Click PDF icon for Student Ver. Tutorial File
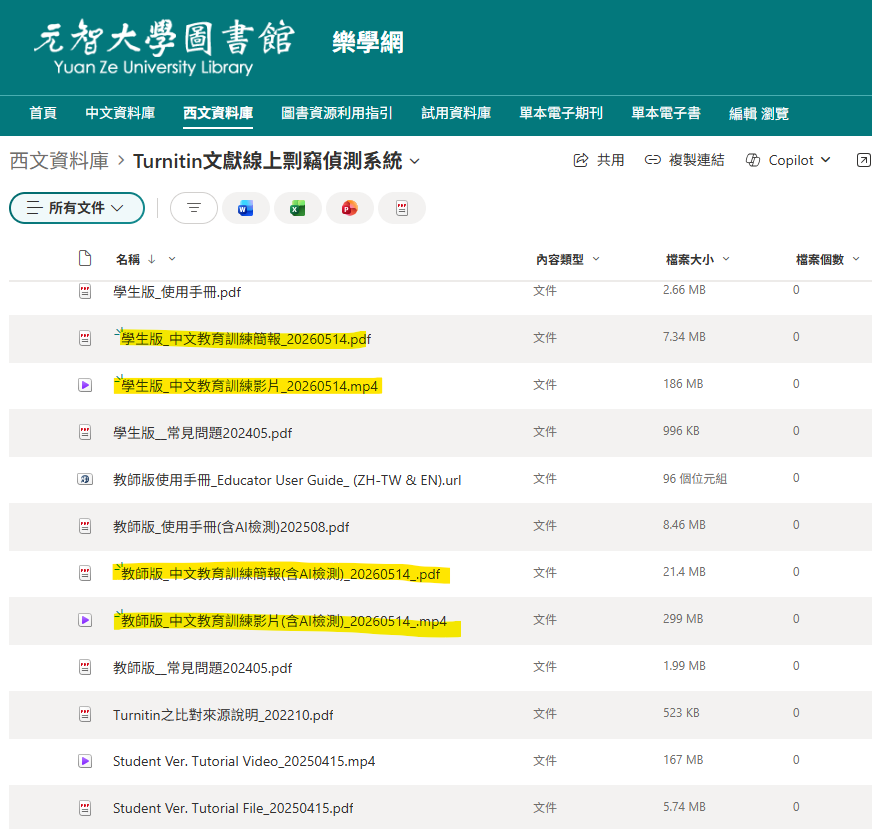Screen dimensions: 872x829 click(85, 808)
